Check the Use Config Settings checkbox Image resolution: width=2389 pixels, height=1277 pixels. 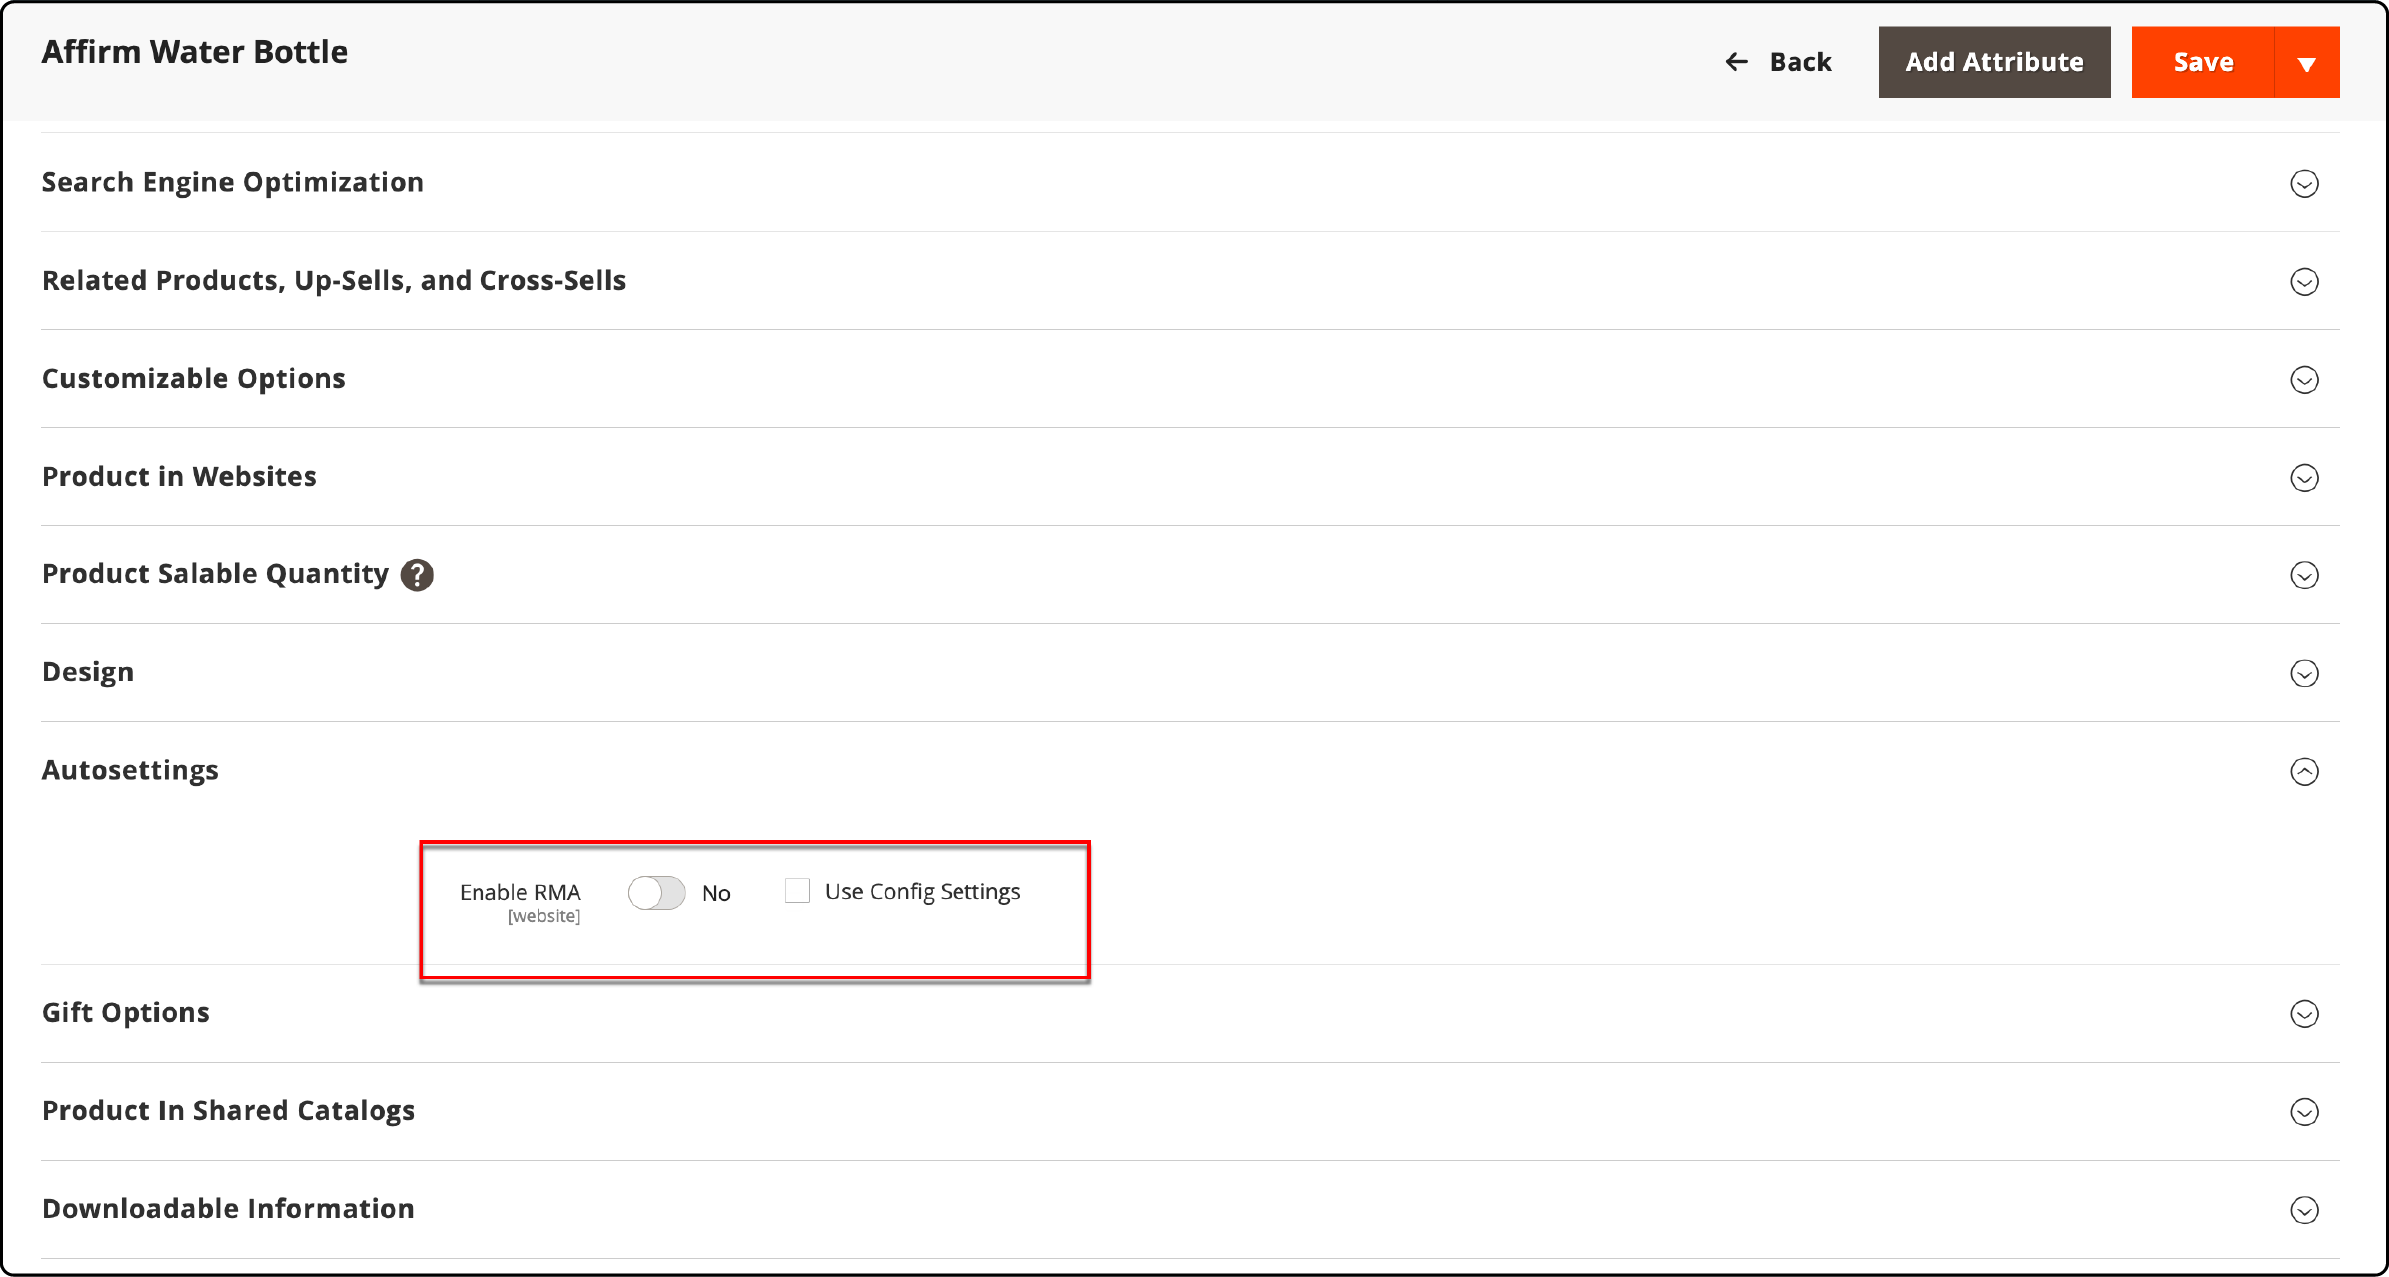(795, 890)
